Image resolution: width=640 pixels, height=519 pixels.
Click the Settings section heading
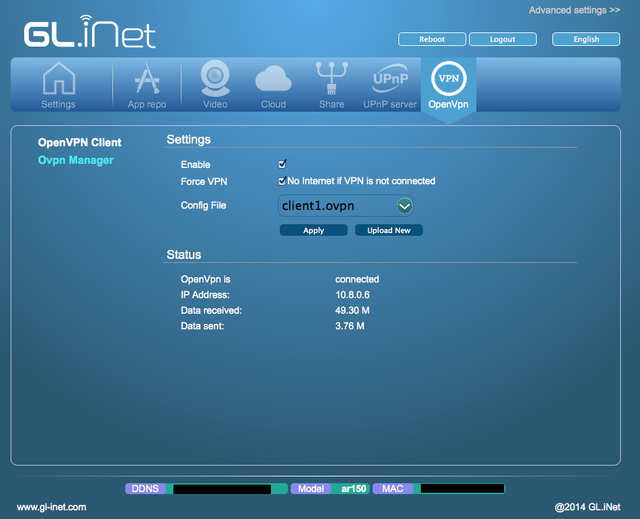[x=189, y=140]
